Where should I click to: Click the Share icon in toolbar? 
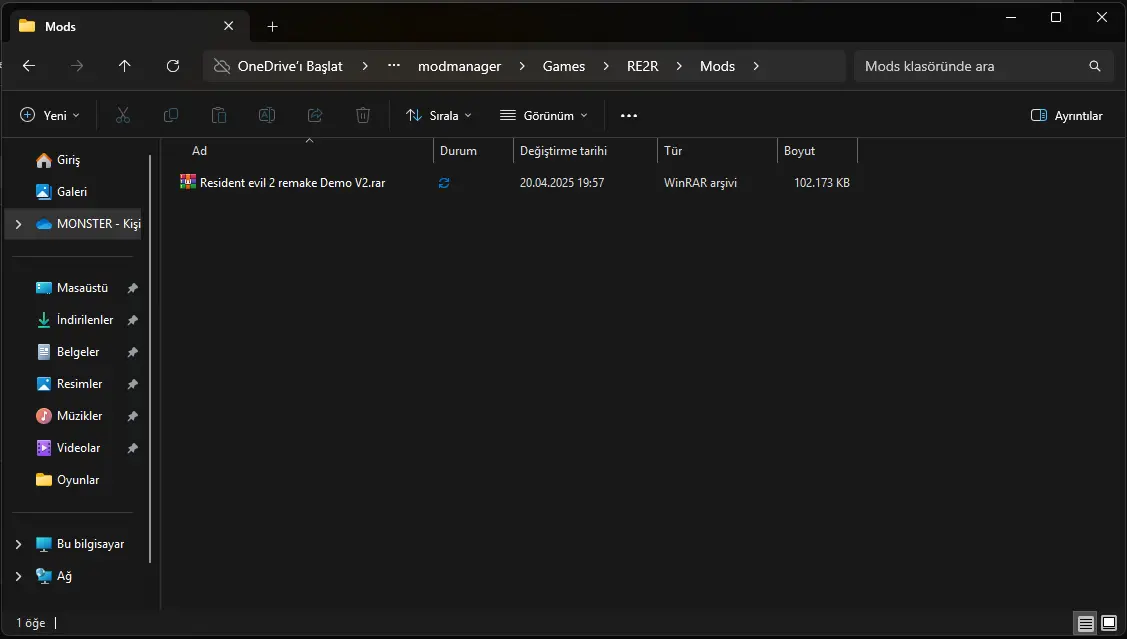click(315, 115)
